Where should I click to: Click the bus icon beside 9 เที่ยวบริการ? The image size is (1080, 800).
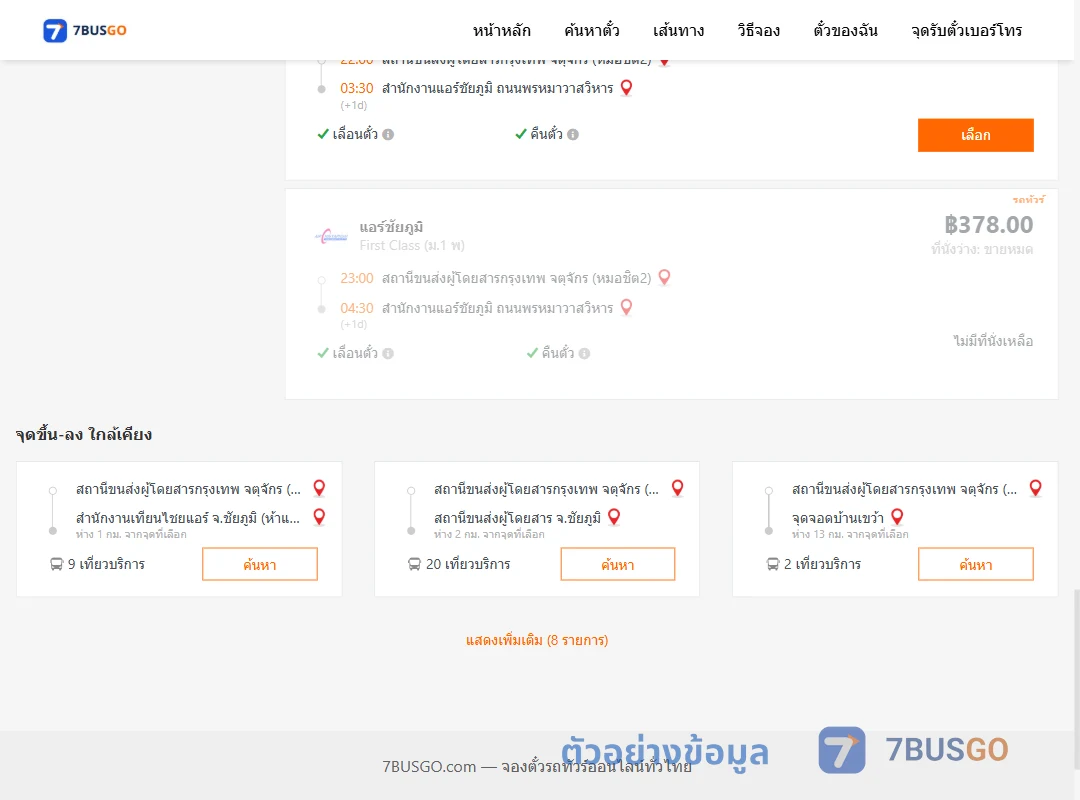coord(56,564)
